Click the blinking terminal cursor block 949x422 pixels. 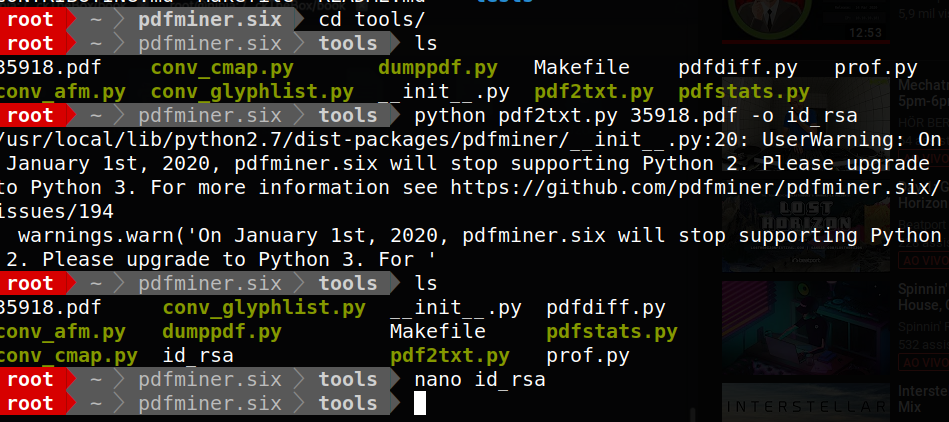[x=420, y=404]
